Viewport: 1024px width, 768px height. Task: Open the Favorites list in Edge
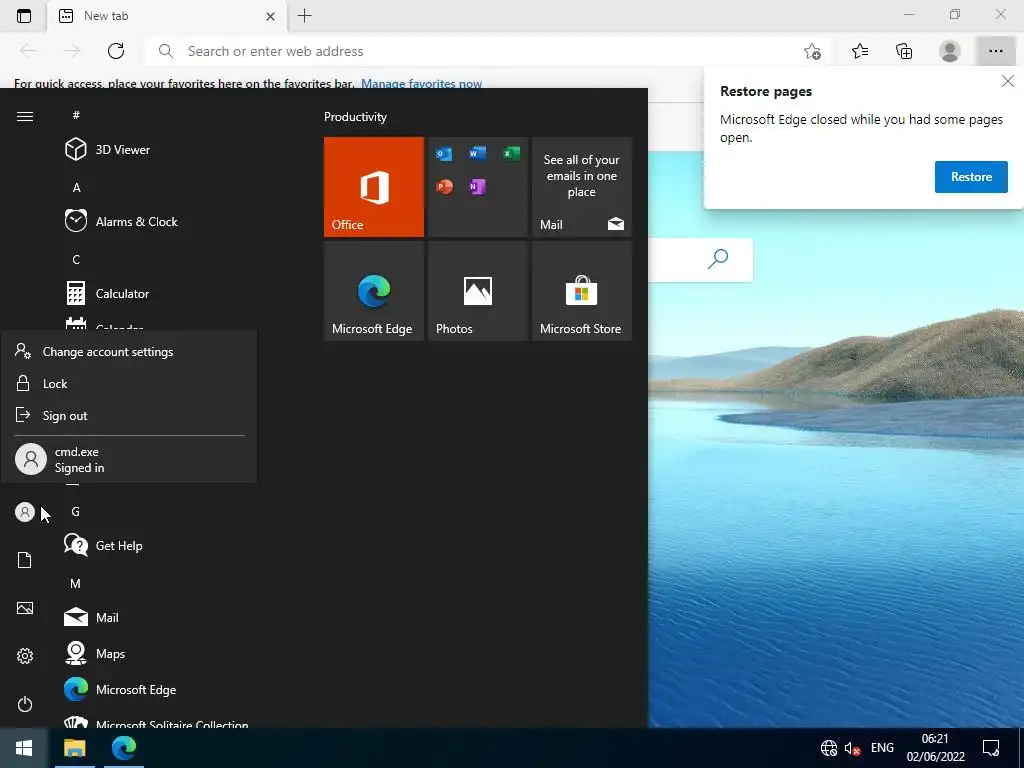coord(860,51)
